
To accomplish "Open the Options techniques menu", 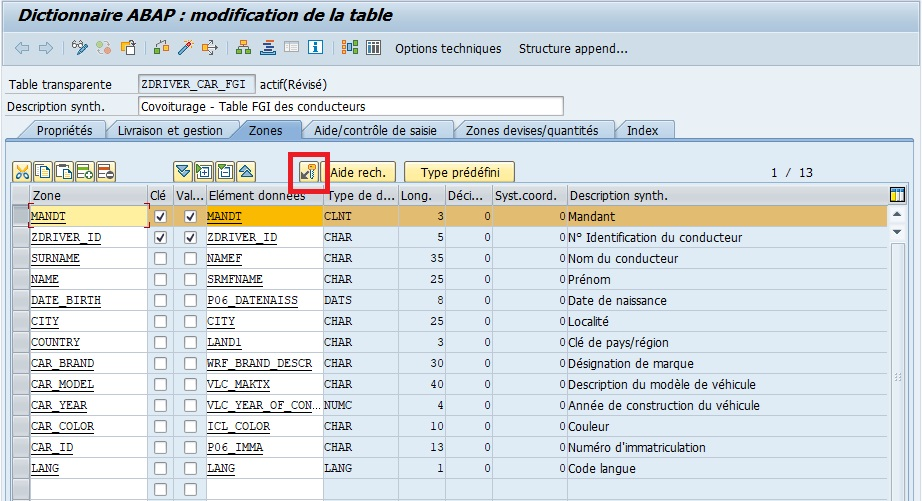I will 448,48.
